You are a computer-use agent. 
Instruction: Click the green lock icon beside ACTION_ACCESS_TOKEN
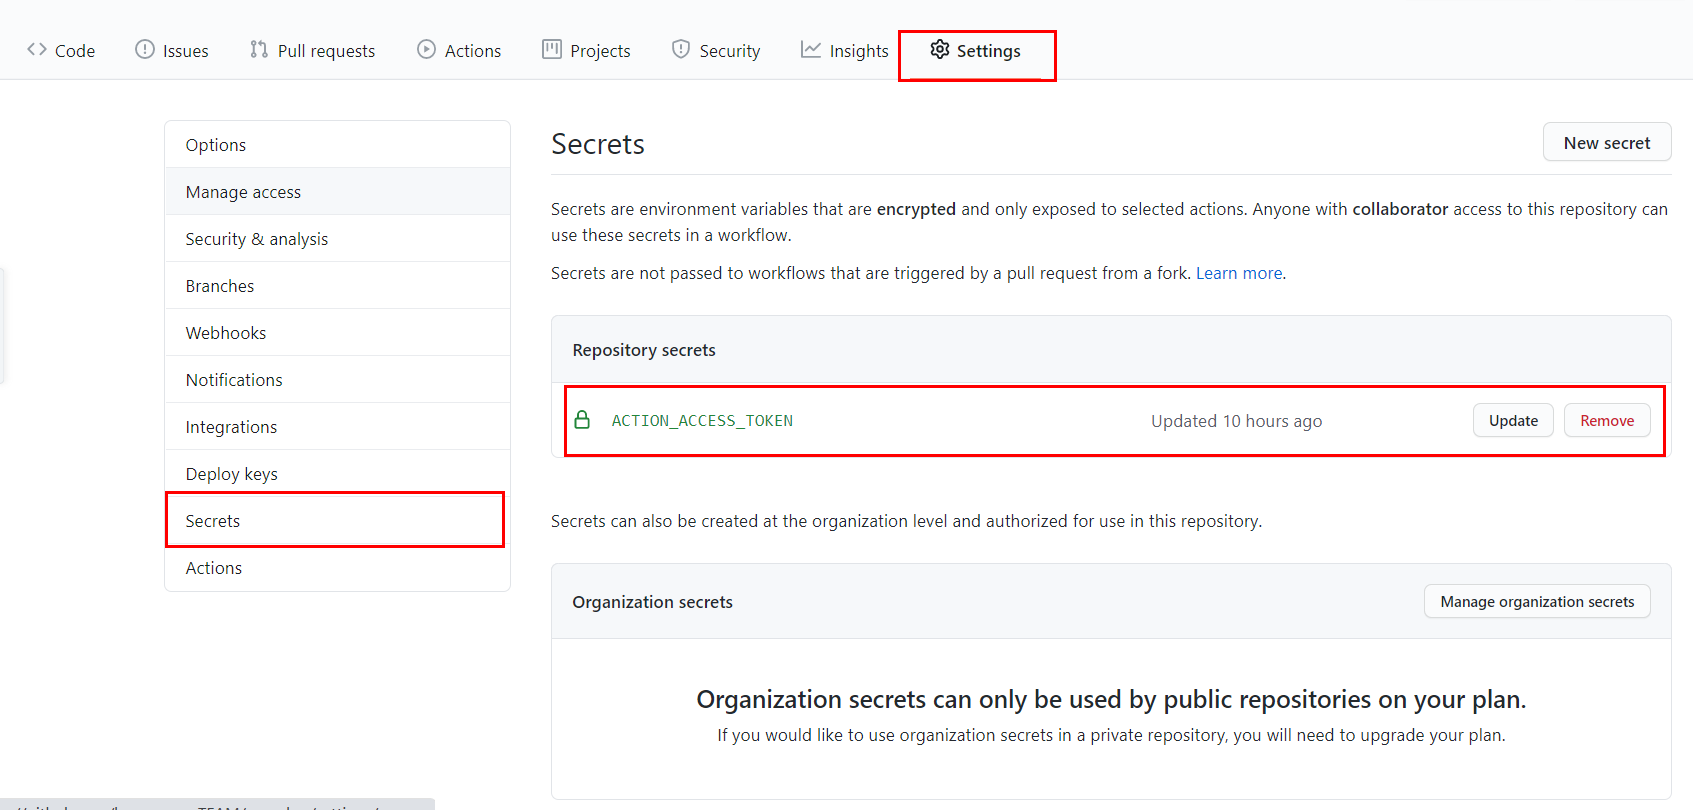(582, 420)
